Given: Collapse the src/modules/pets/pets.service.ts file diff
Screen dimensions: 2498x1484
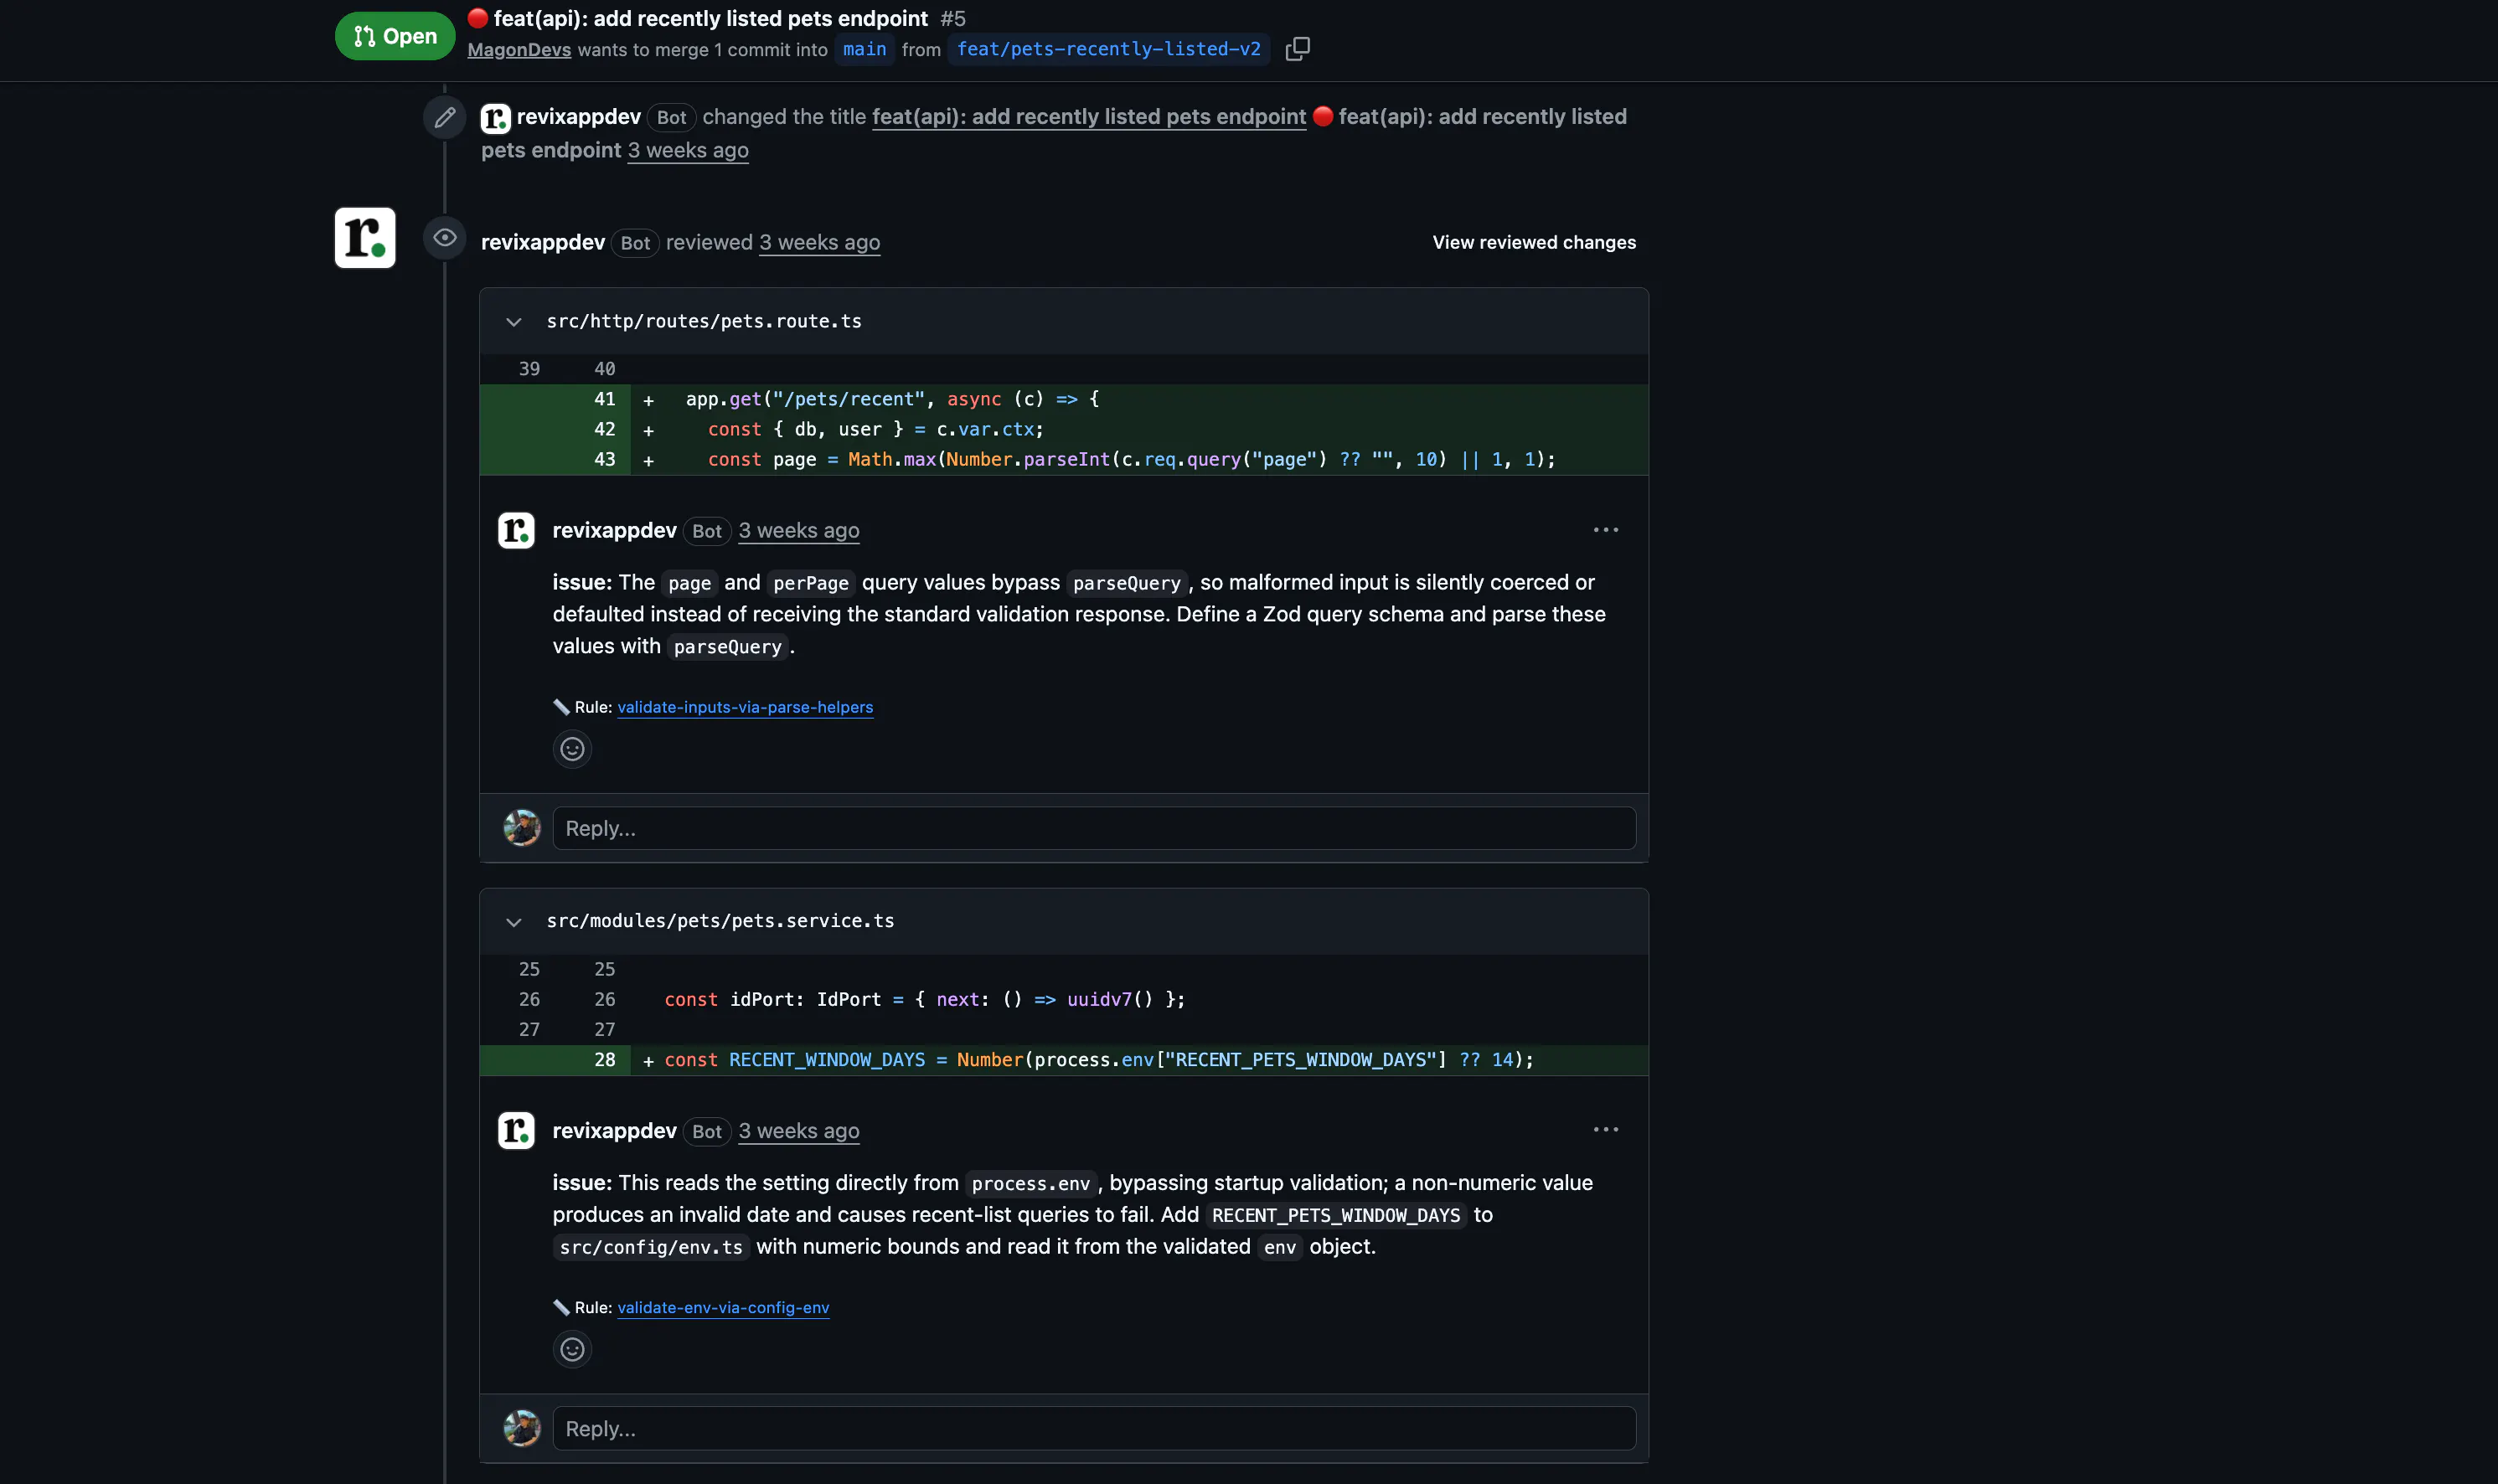Looking at the screenshot, I should coord(513,922).
